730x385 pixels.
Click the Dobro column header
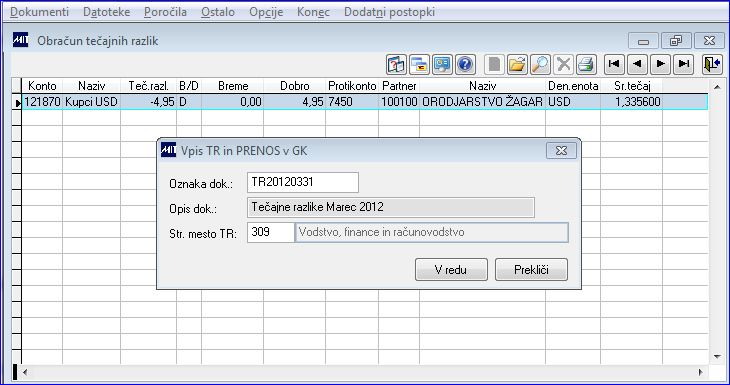(x=295, y=86)
